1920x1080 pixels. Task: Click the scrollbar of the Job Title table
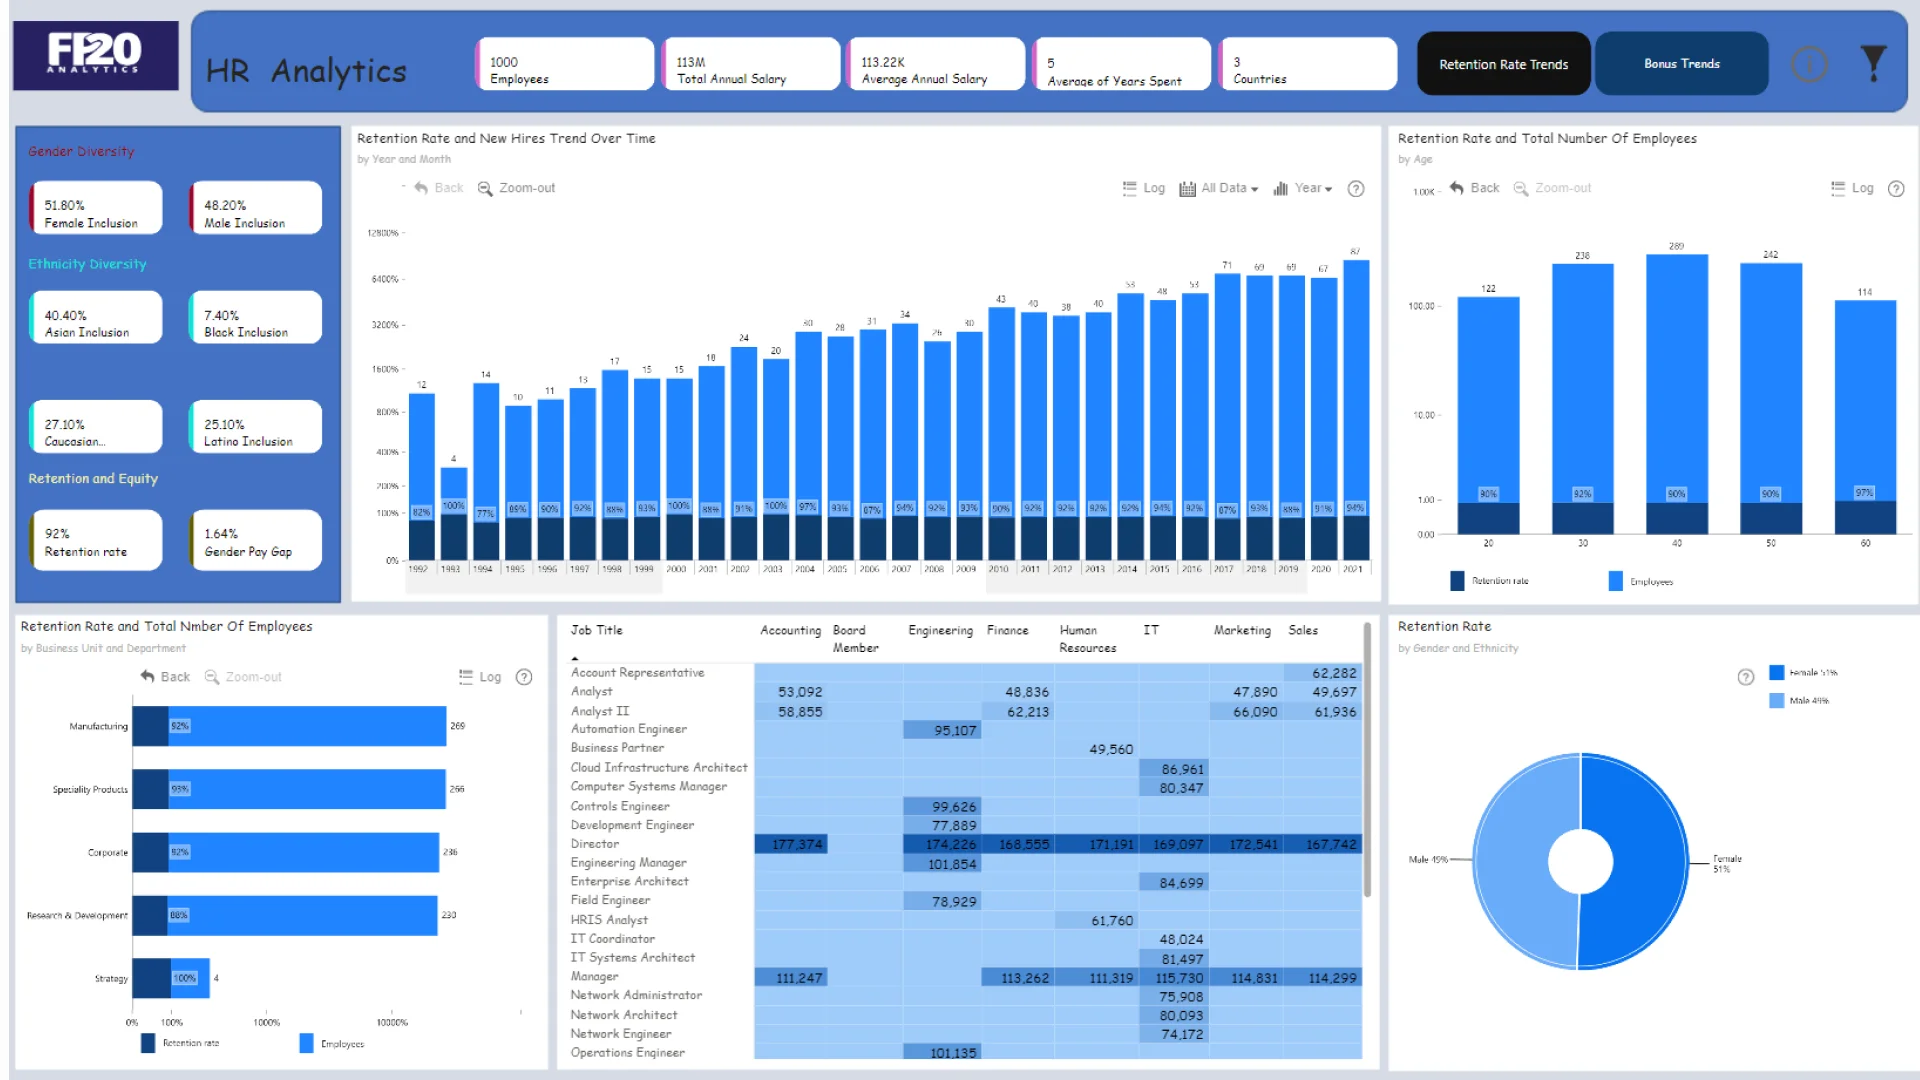pos(1367,760)
